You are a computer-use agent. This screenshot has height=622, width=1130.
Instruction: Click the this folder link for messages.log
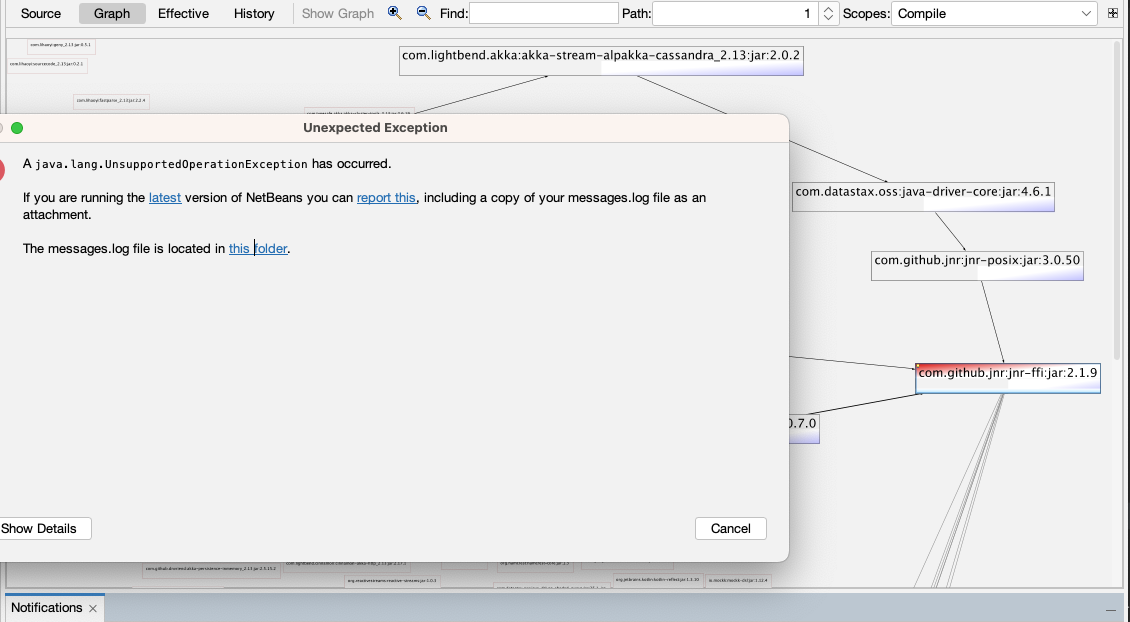[258, 248]
